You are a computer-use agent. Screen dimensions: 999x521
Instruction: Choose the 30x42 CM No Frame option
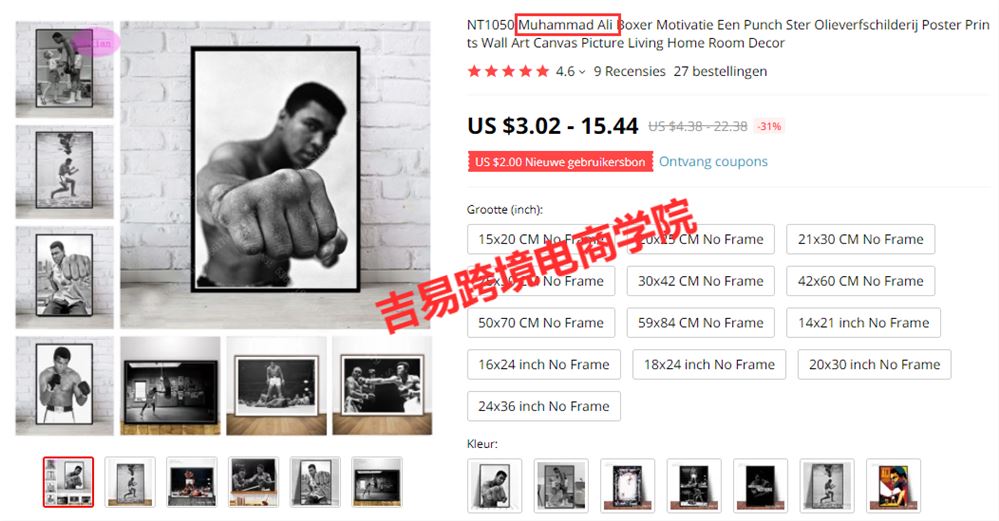pyautogui.click(x=700, y=281)
